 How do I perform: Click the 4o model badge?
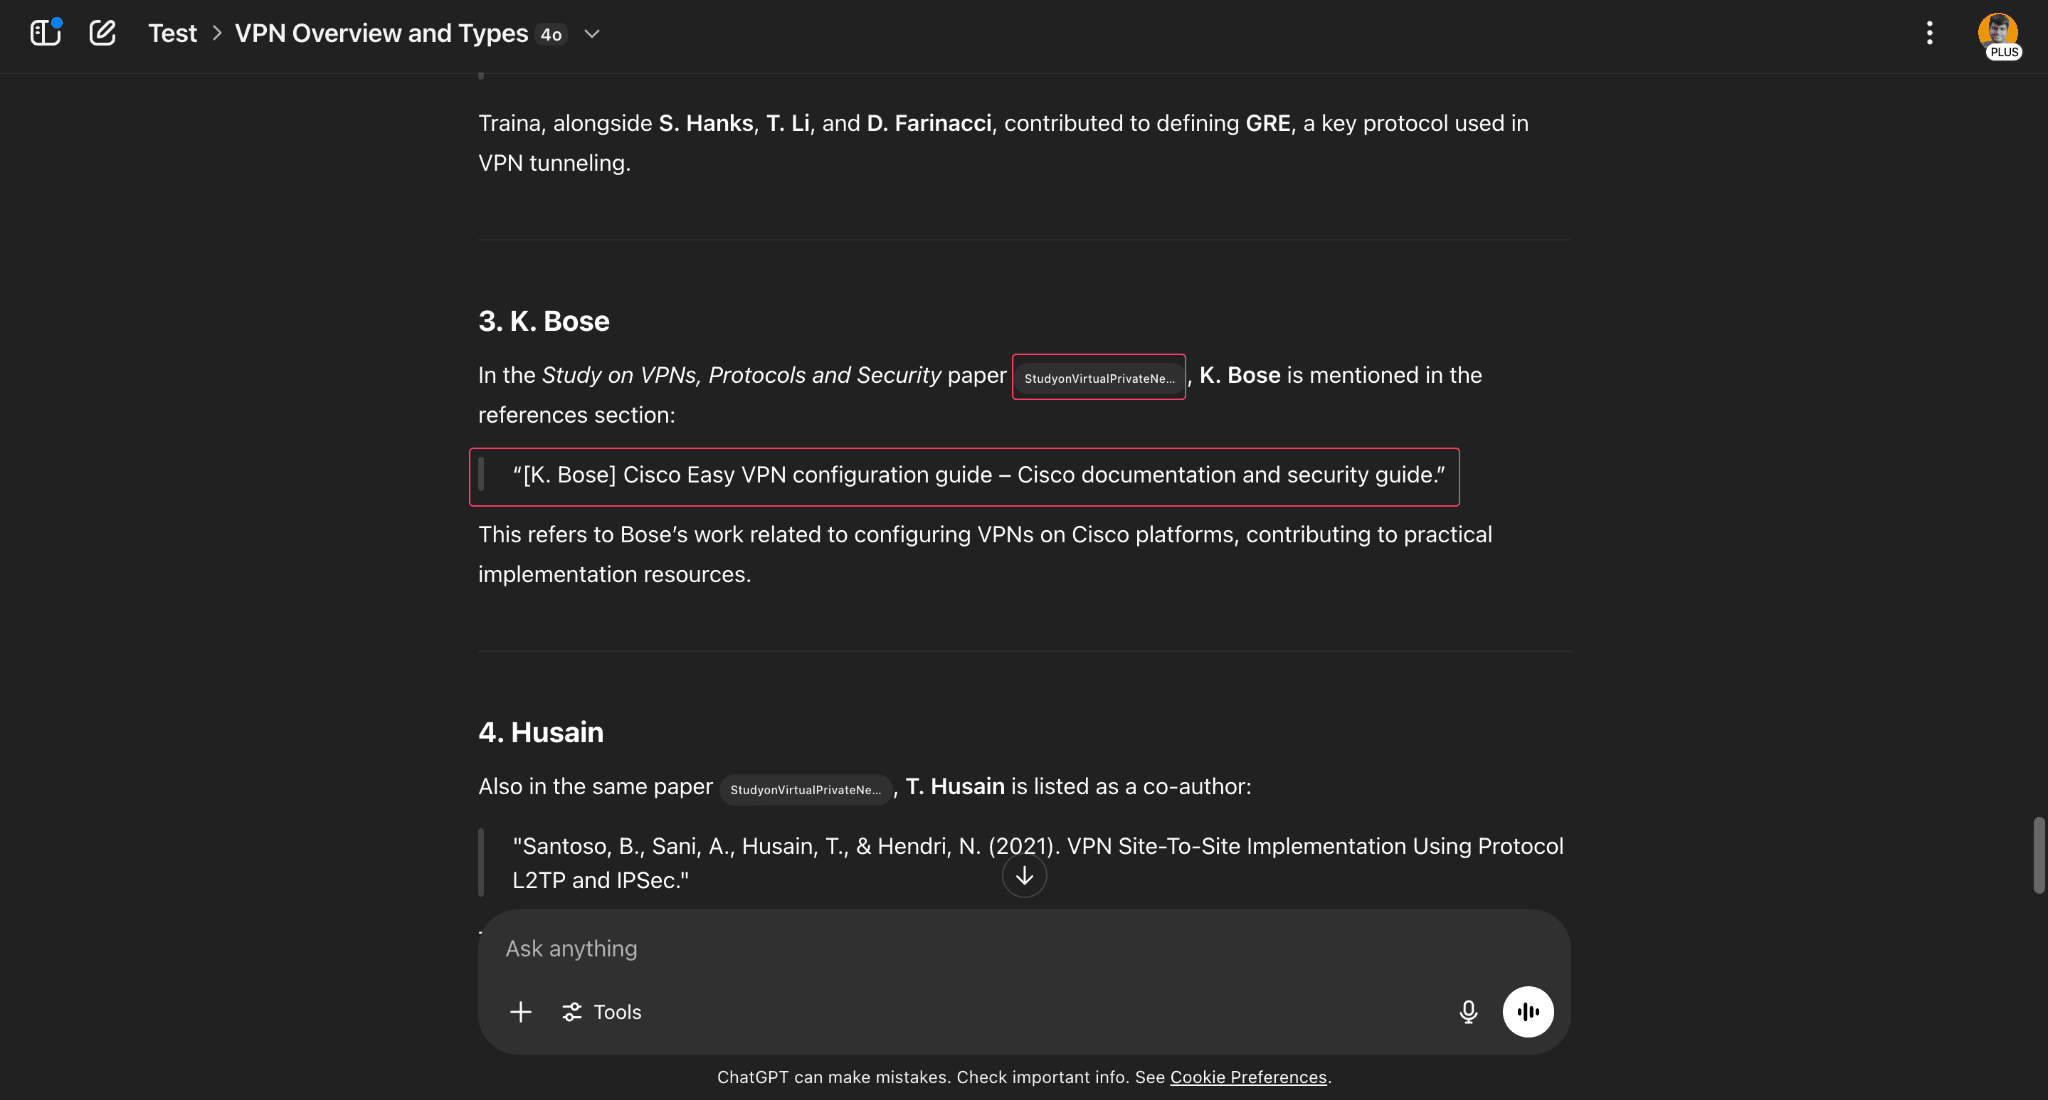[551, 34]
